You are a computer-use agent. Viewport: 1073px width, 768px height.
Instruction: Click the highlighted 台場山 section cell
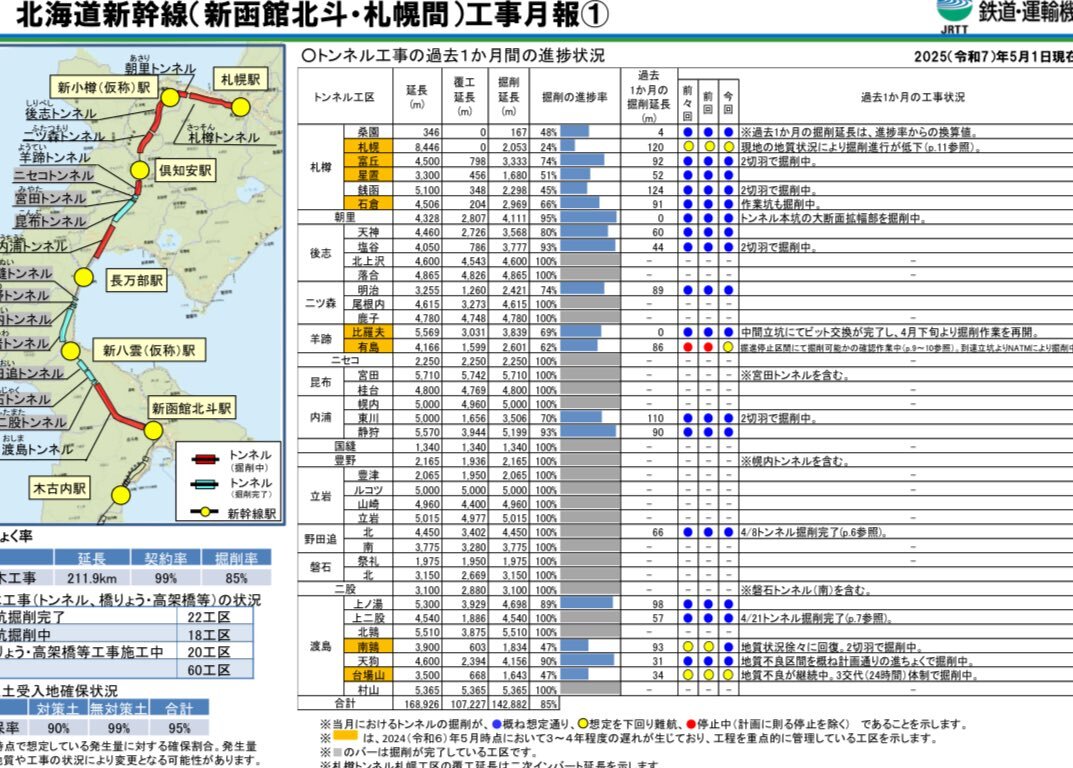point(368,676)
